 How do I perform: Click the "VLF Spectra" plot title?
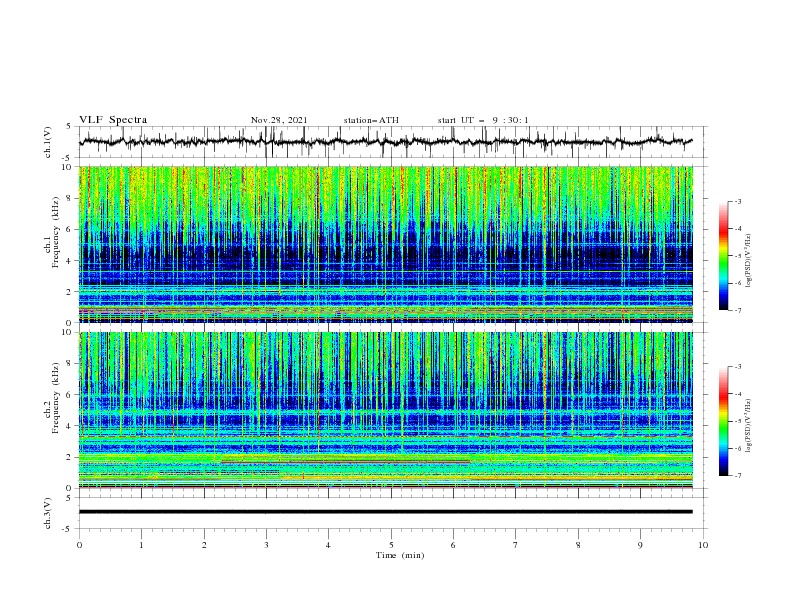(x=113, y=120)
